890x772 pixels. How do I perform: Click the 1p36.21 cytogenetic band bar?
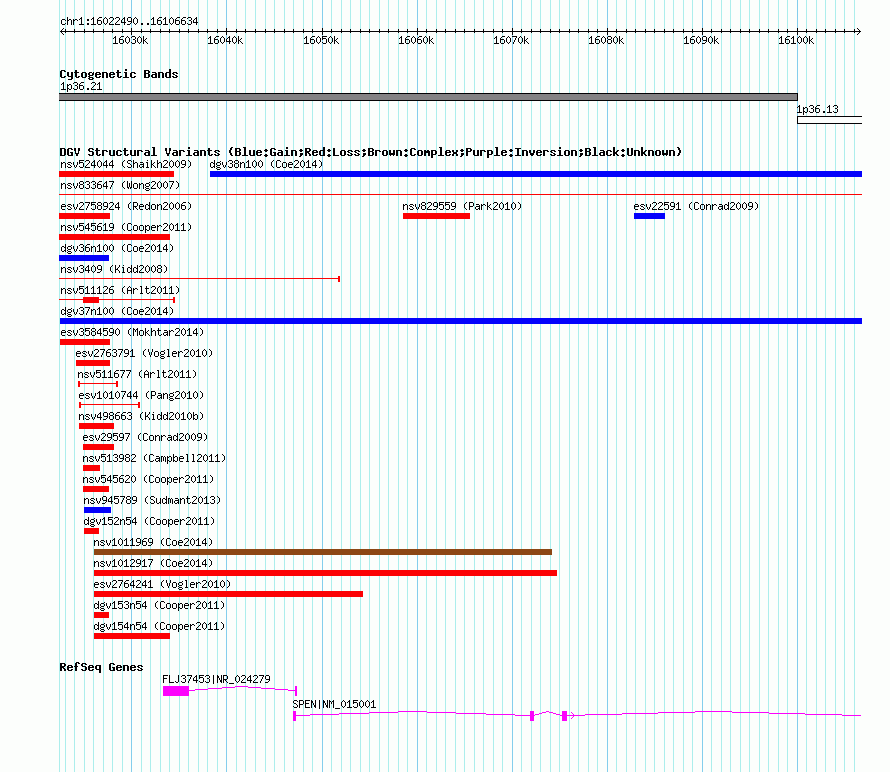point(429,97)
